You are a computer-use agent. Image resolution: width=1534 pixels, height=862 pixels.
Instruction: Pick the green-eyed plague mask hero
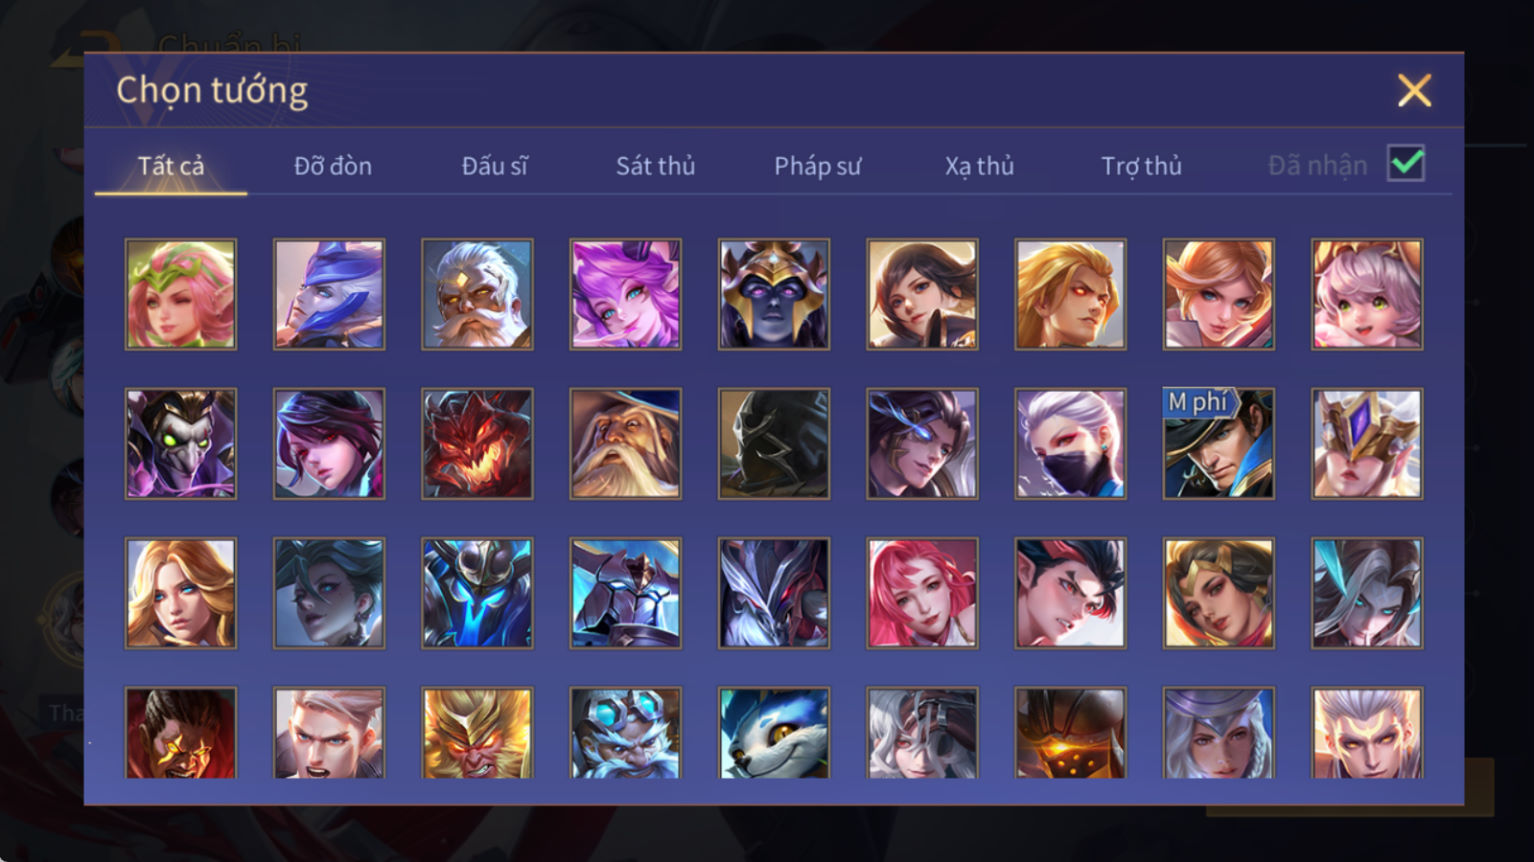[181, 444]
